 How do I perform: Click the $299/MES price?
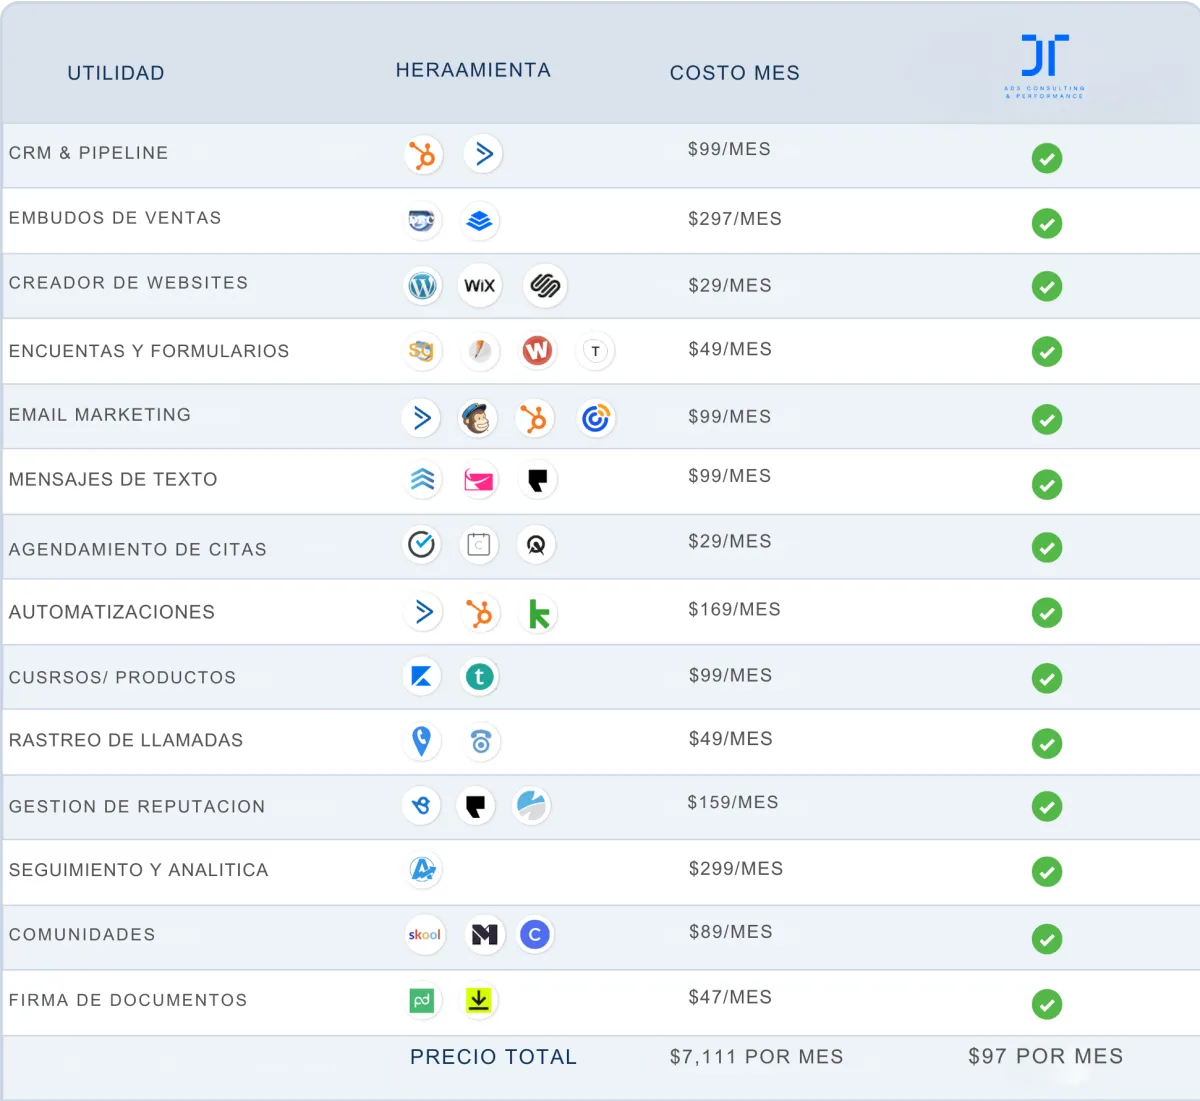[x=736, y=869]
